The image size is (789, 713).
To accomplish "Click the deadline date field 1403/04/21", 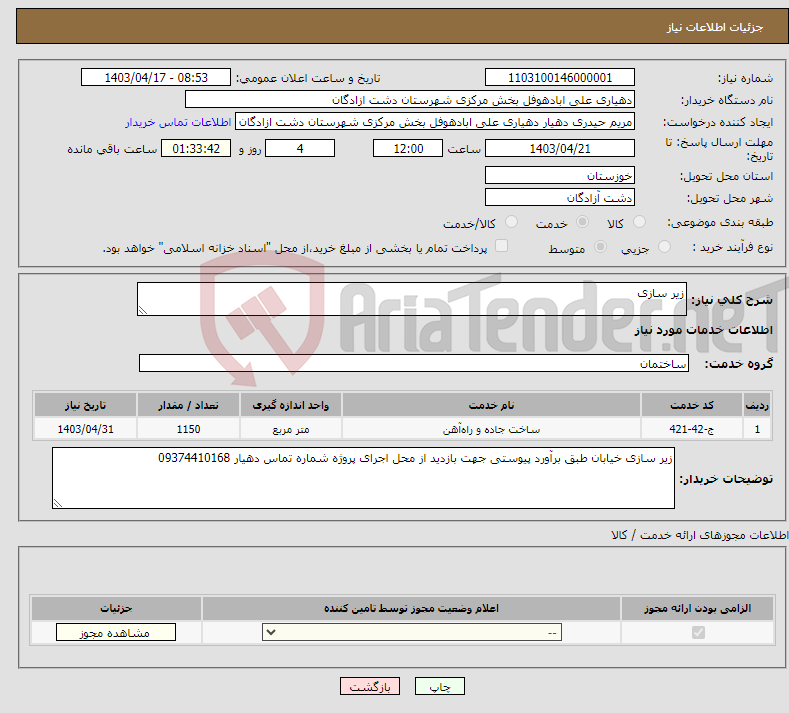I will coord(560,148).
